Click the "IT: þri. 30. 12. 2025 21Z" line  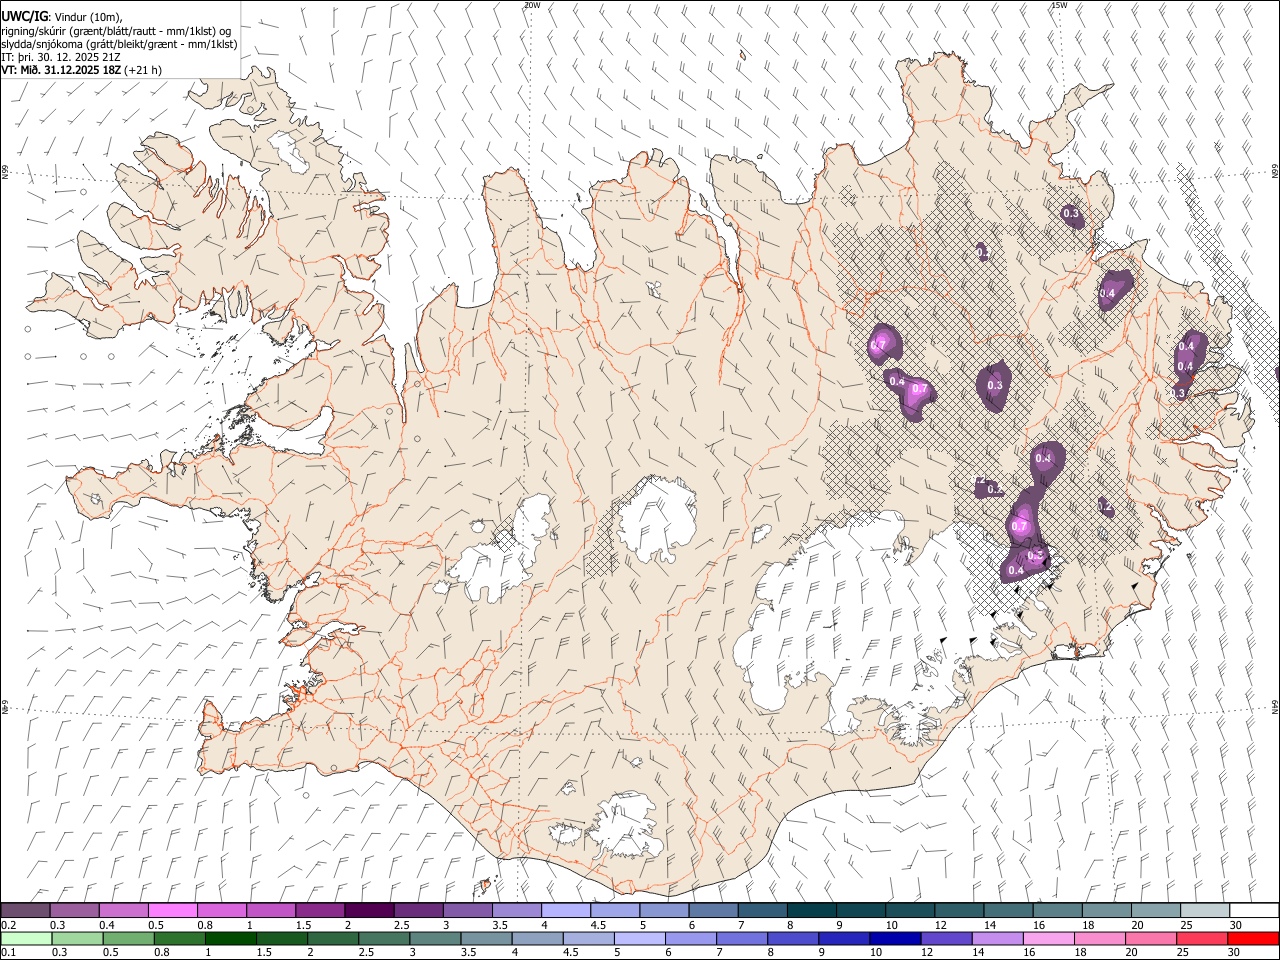coord(61,57)
